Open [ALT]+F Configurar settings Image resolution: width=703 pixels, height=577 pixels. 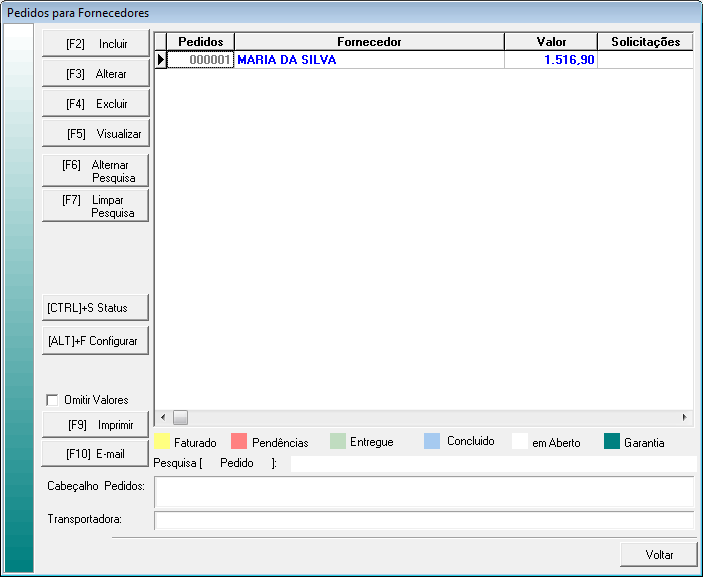tap(96, 341)
